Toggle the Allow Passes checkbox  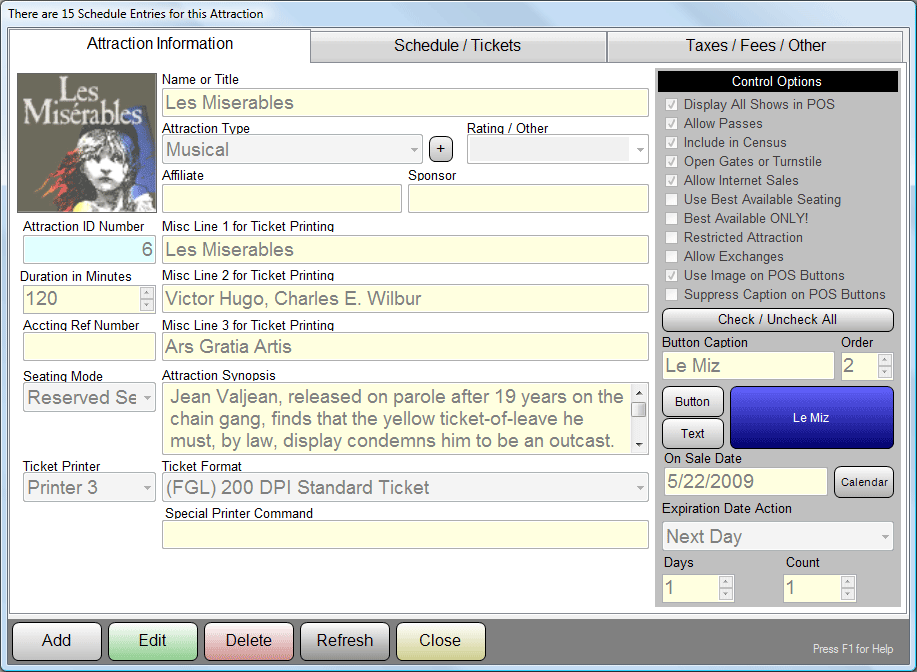[671, 123]
